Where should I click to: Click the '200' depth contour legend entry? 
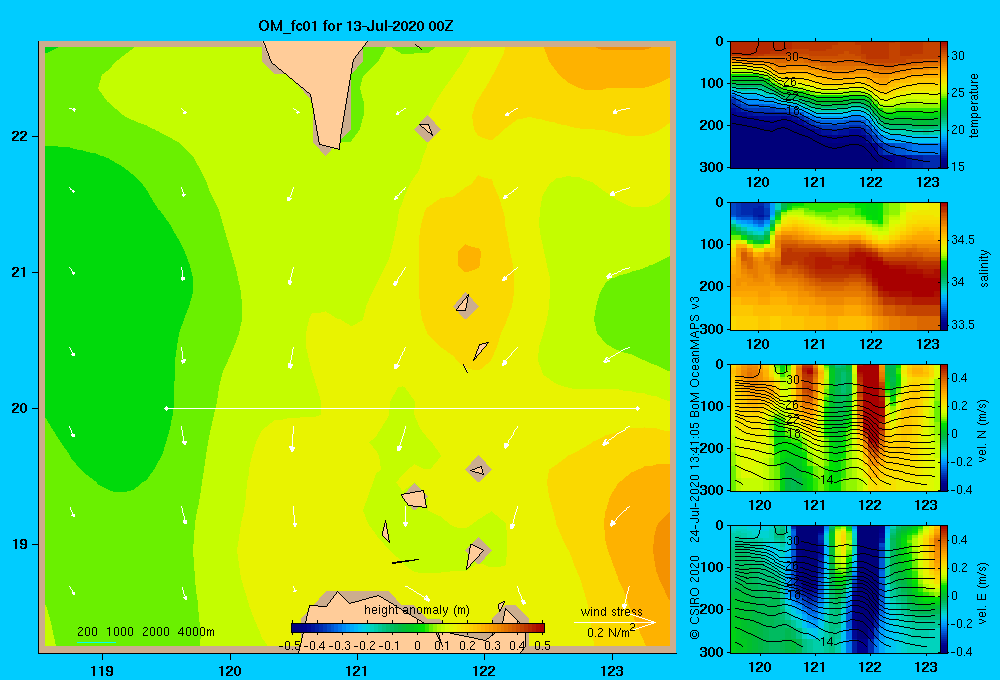[x=87, y=632]
